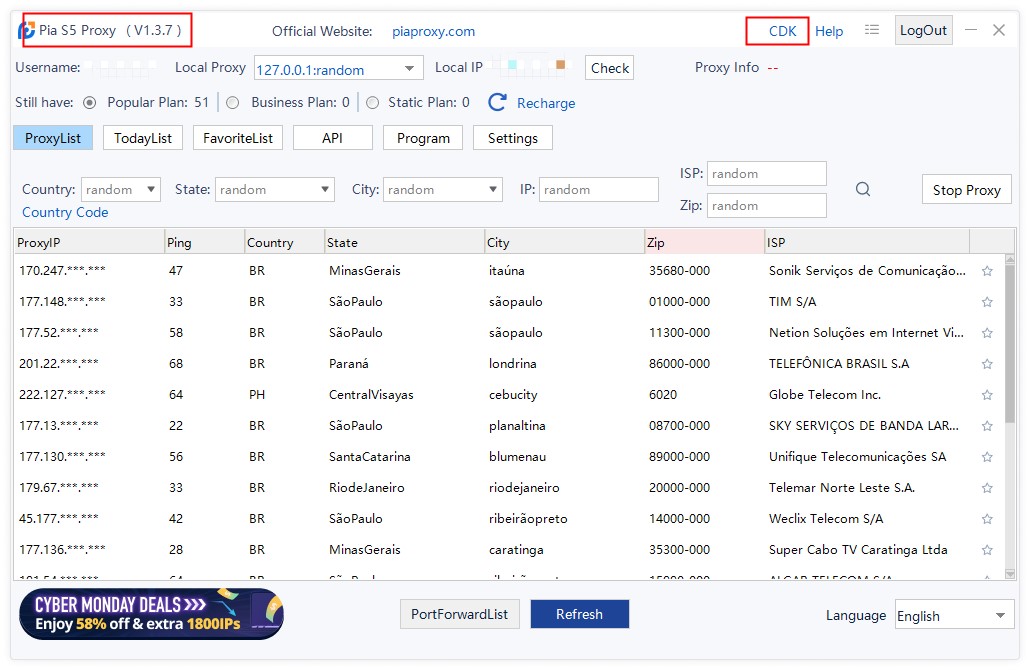Viewport: 1030px width, 670px height.
Task: Click the Check button
Action: point(610,68)
